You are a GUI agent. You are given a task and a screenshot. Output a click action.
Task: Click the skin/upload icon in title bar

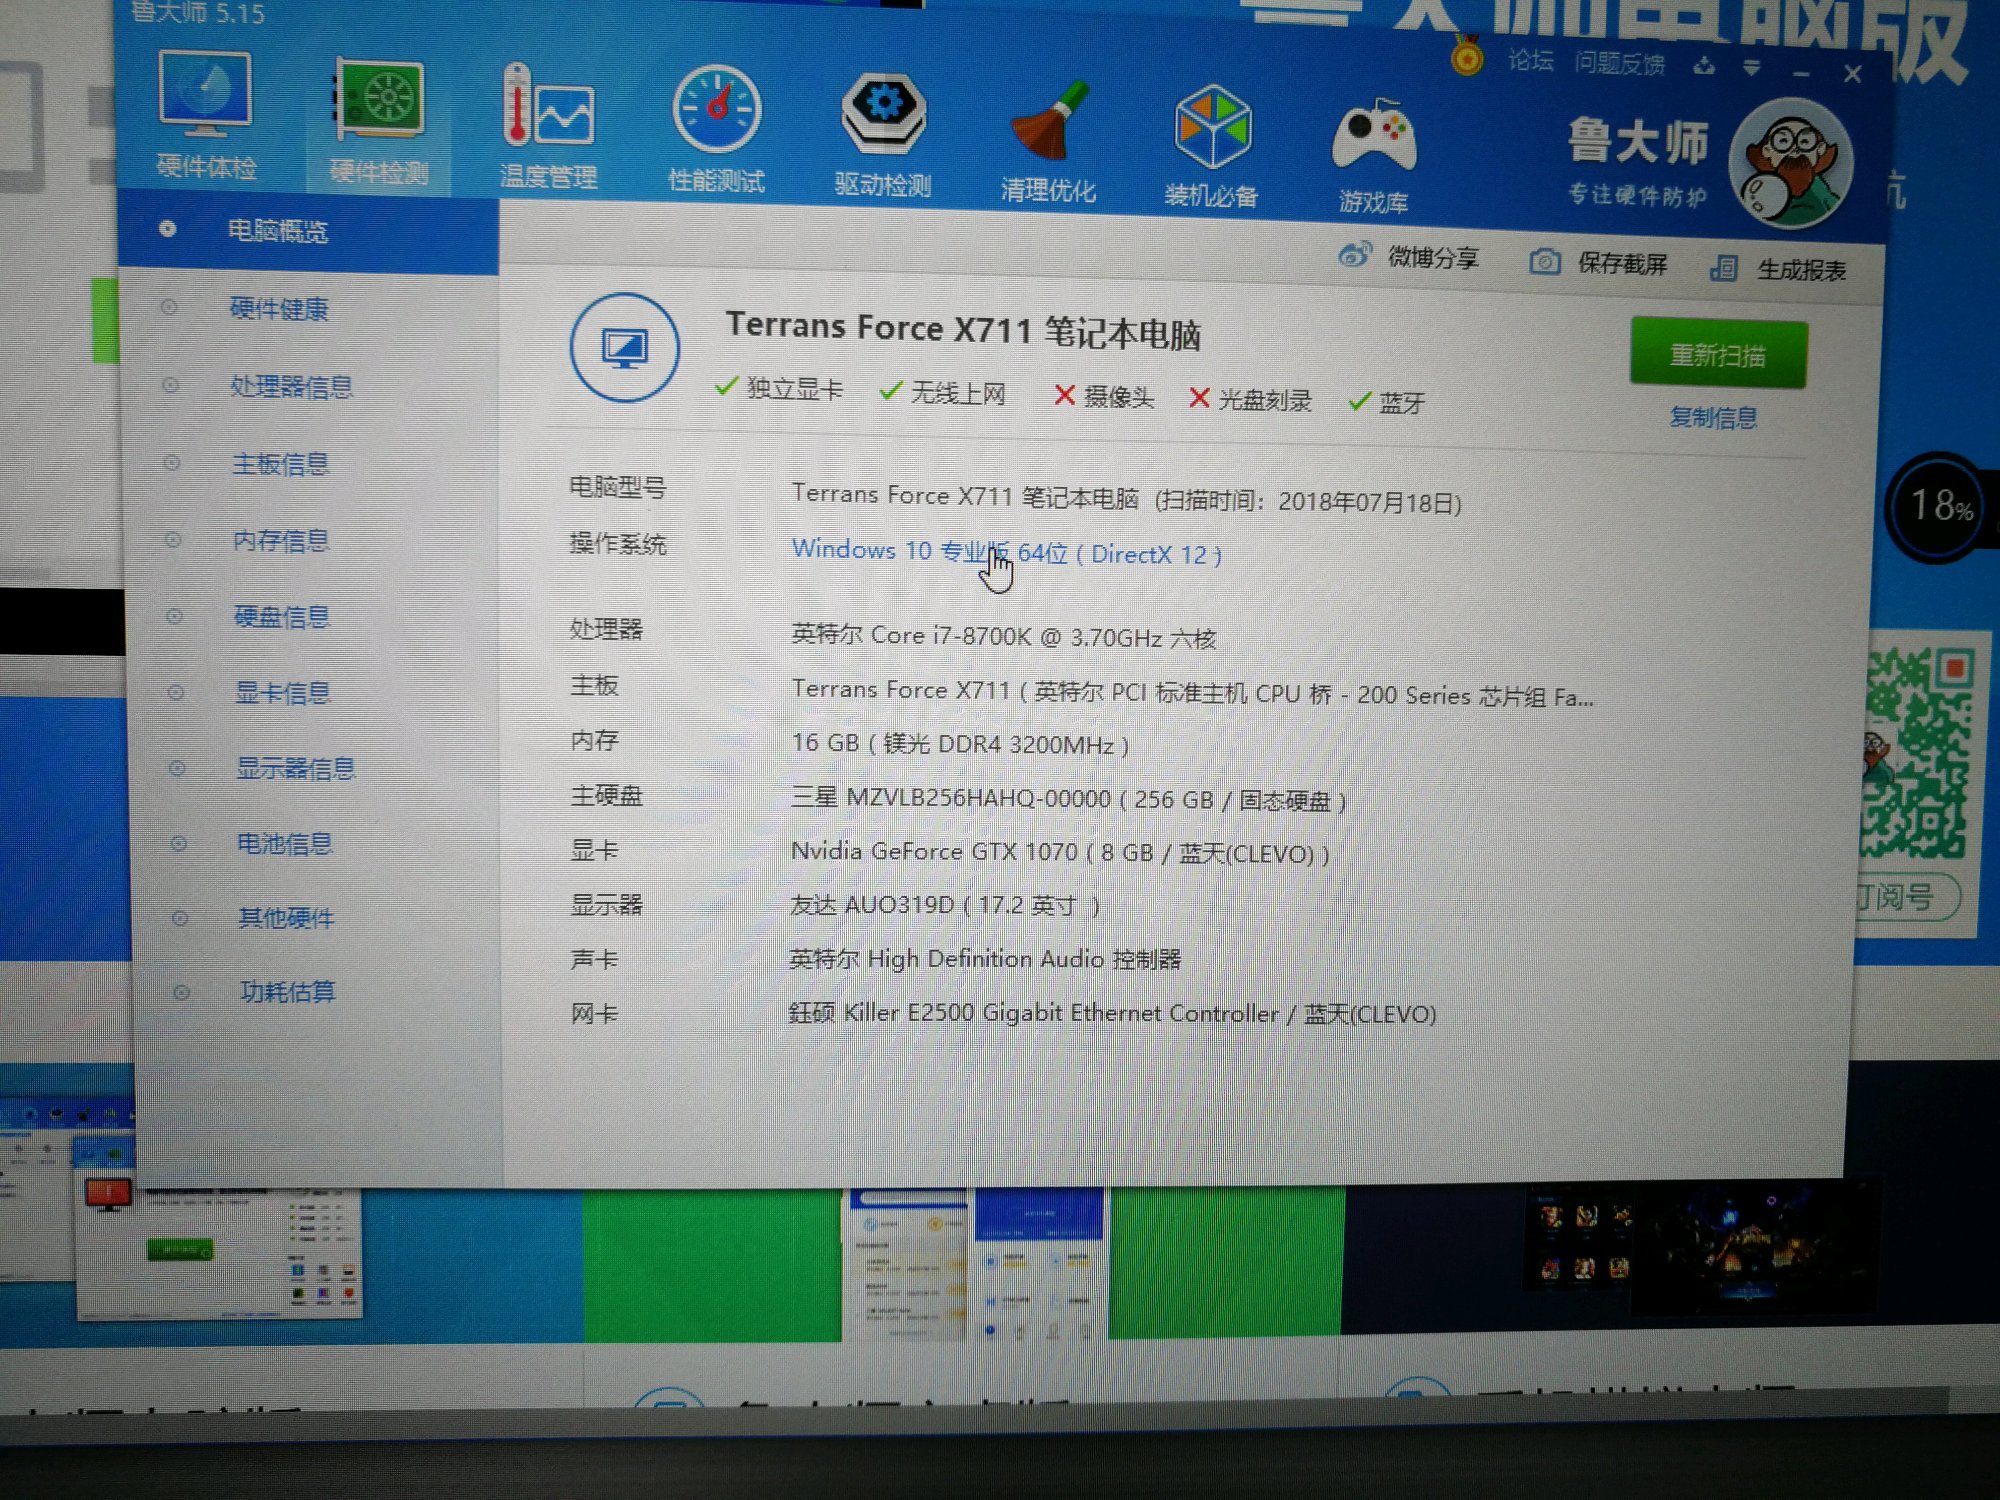1704,67
